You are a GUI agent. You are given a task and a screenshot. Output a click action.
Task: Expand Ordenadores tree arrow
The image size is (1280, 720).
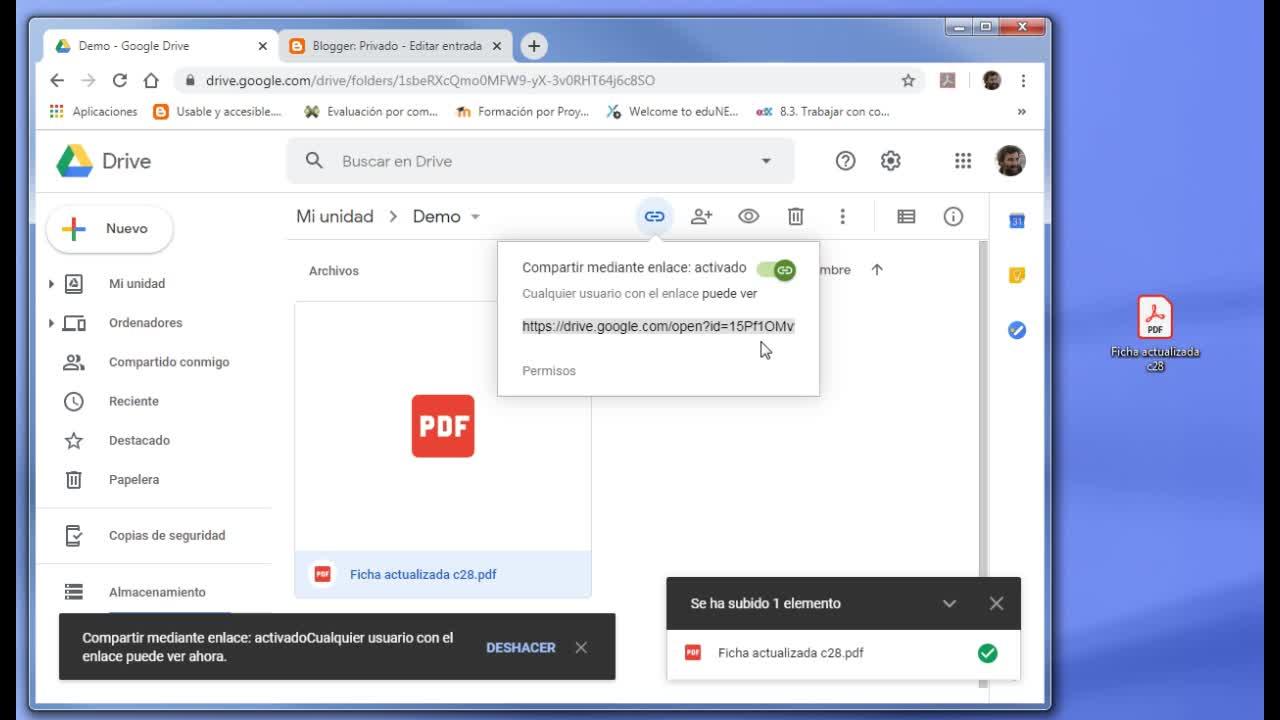[51, 323]
